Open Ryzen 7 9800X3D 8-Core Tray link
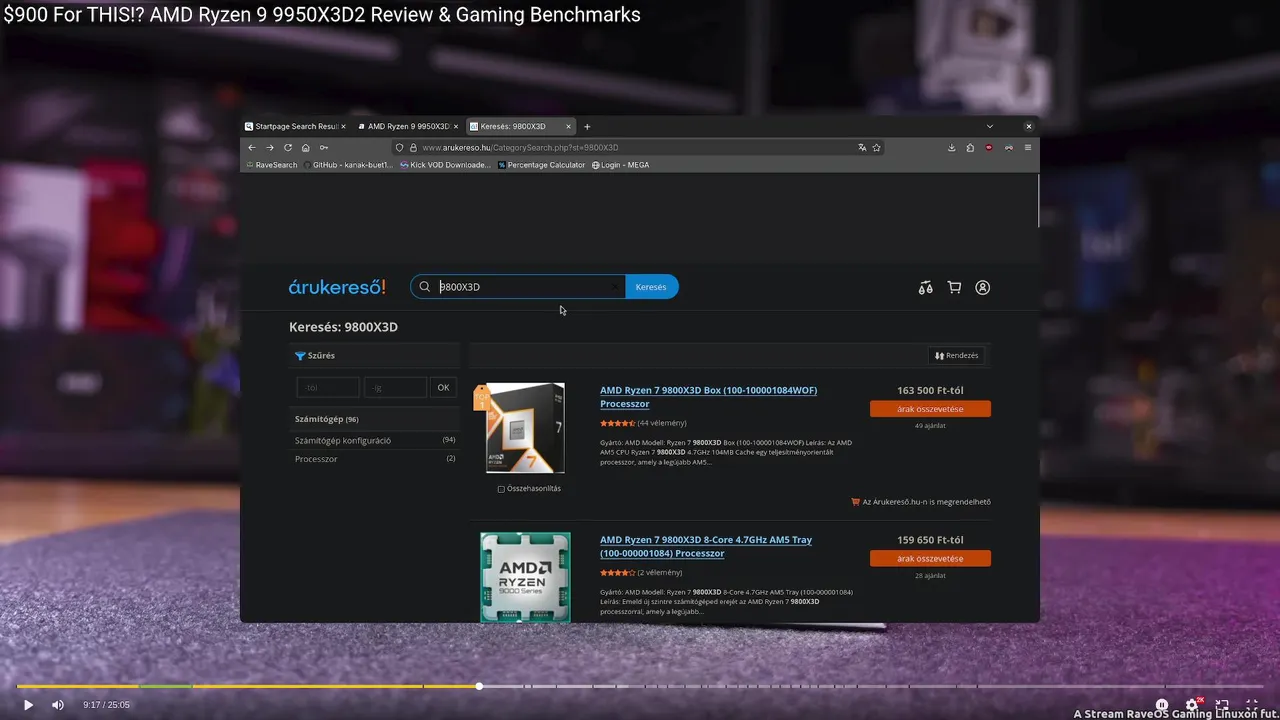 tap(706, 546)
